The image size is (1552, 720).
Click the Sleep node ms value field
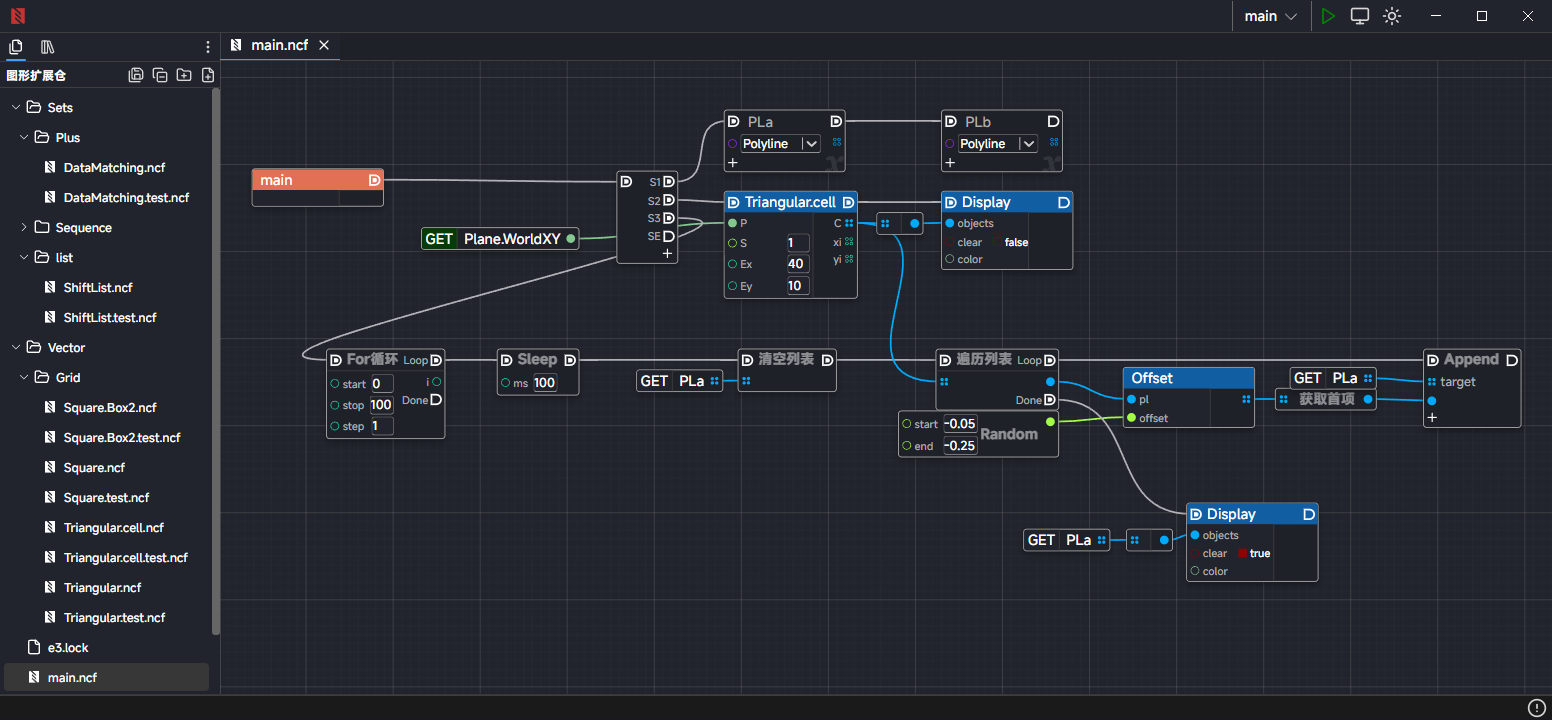tap(544, 383)
